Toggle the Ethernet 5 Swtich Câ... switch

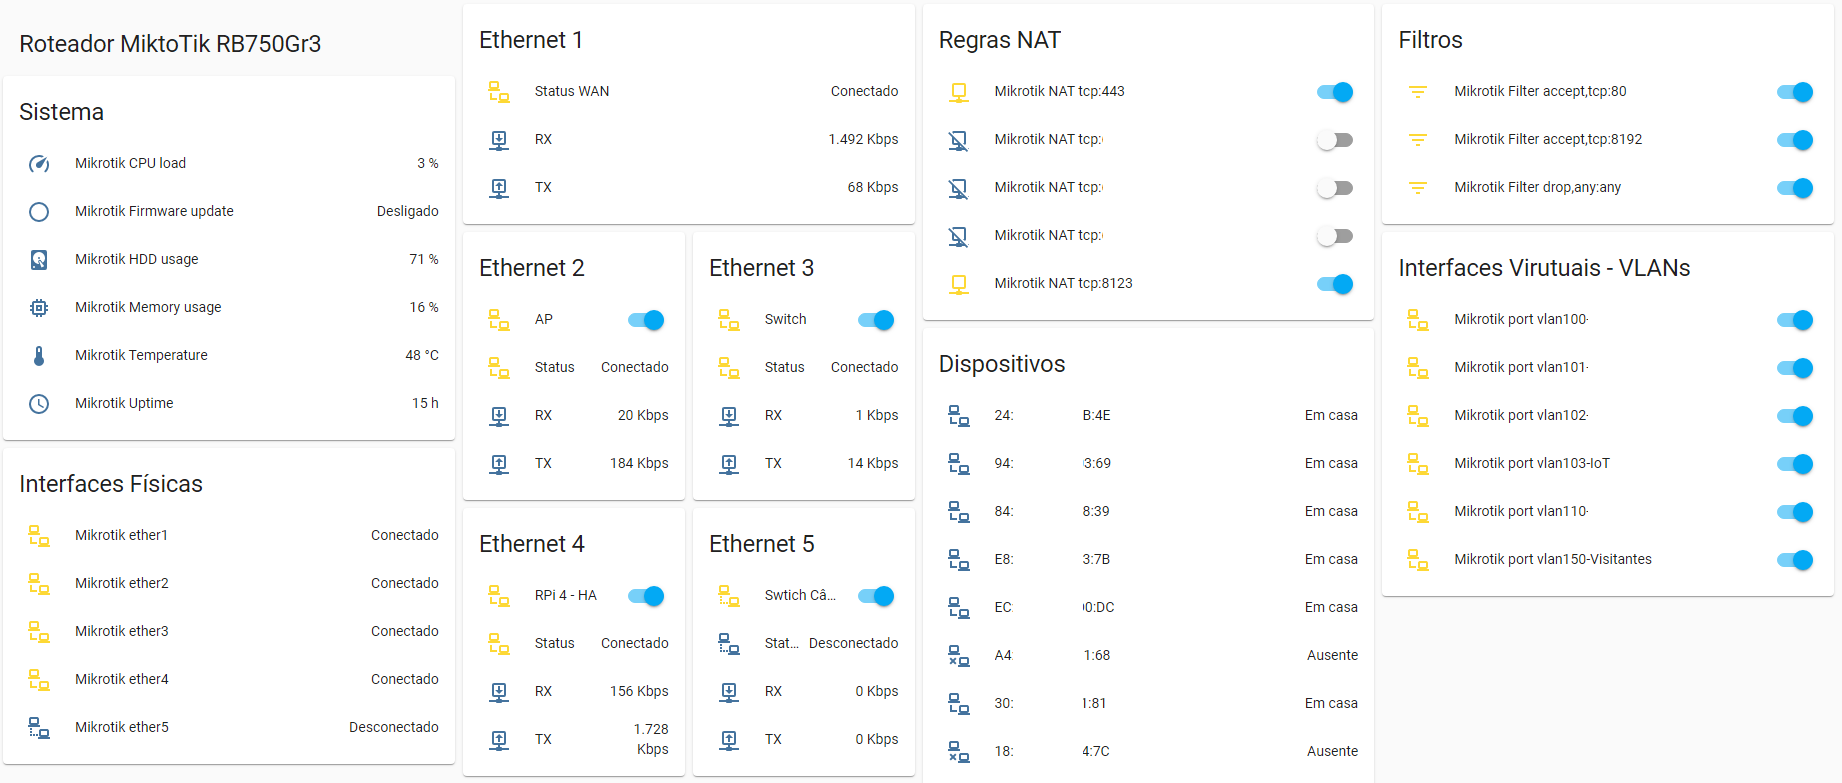[x=876, y=596]
